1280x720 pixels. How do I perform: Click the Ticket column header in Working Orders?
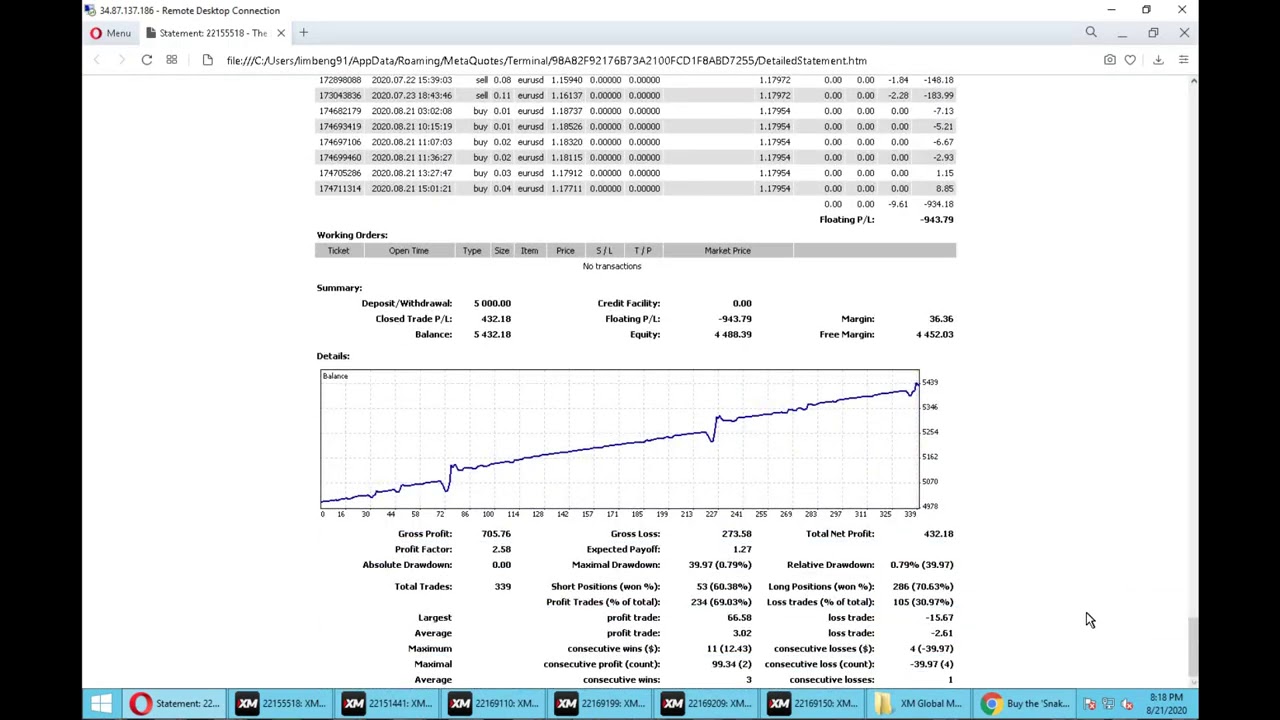pyautogui.click(x=338, y=251)
